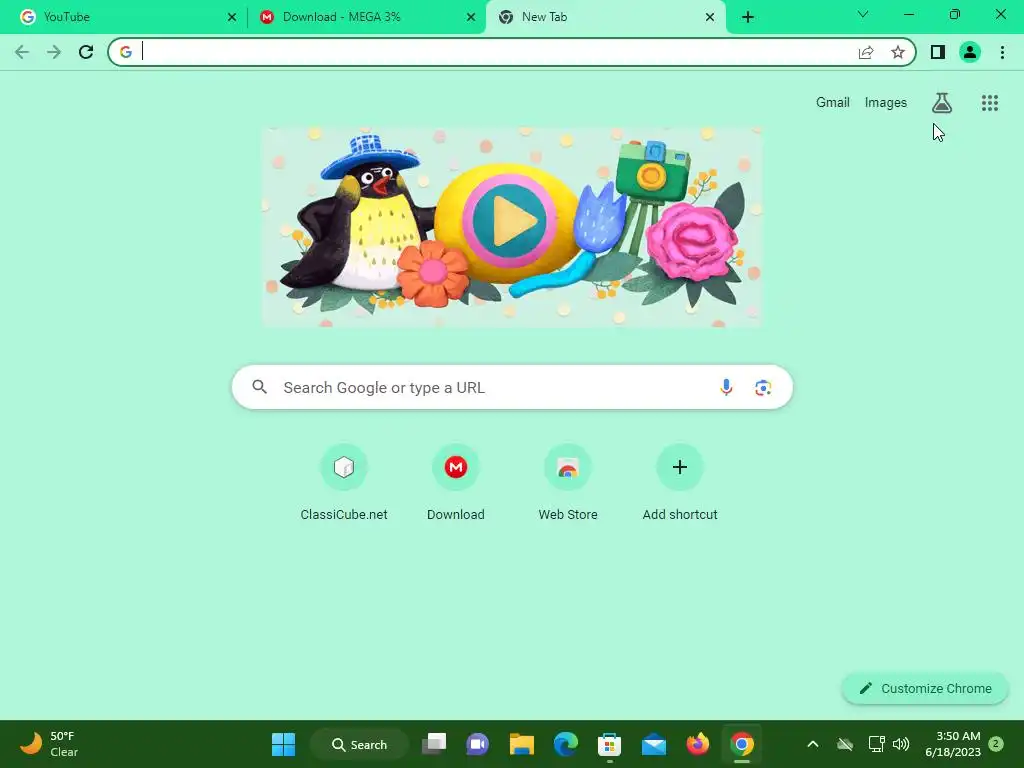Image resolution: width=1024 pixels, height=768 pixels.
Task: Expand the Search tabs chevron
Action: [x=863, y=14]
